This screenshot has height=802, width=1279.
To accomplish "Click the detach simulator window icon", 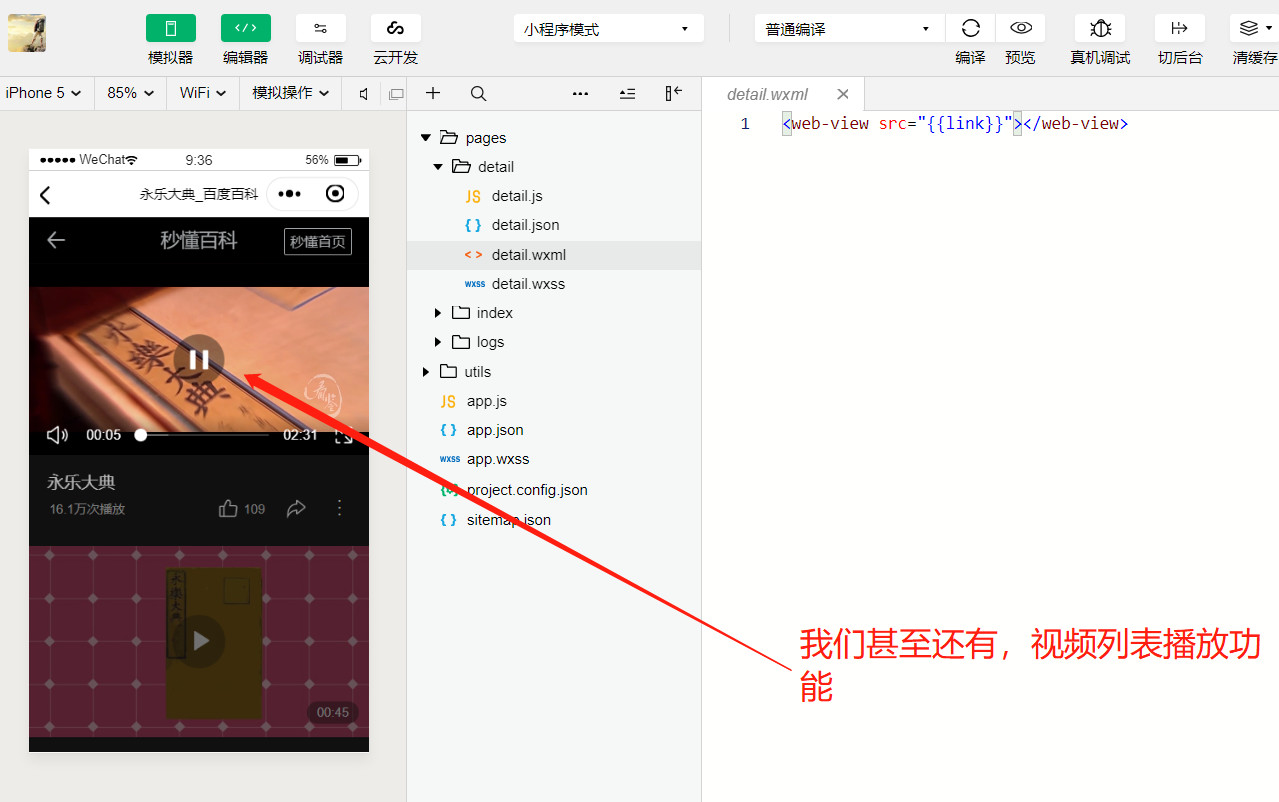I will [396, 94].
